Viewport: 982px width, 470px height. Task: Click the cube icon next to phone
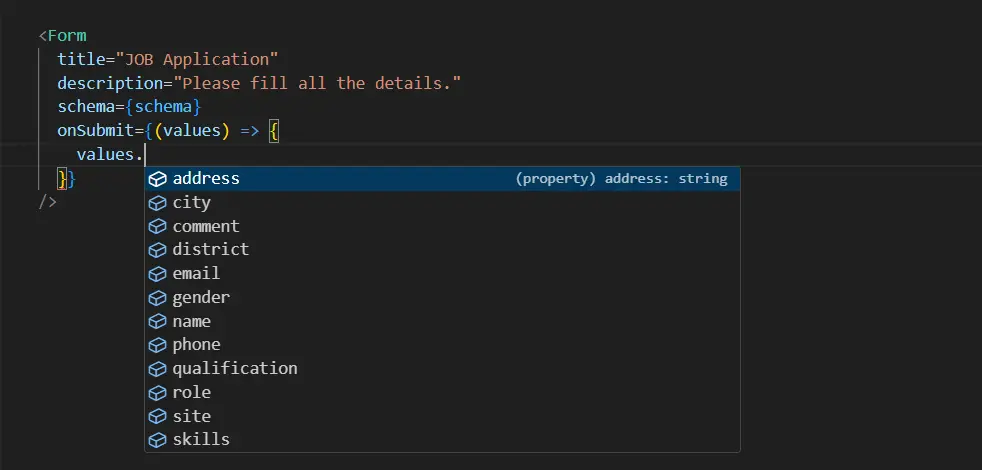(157, 345)
